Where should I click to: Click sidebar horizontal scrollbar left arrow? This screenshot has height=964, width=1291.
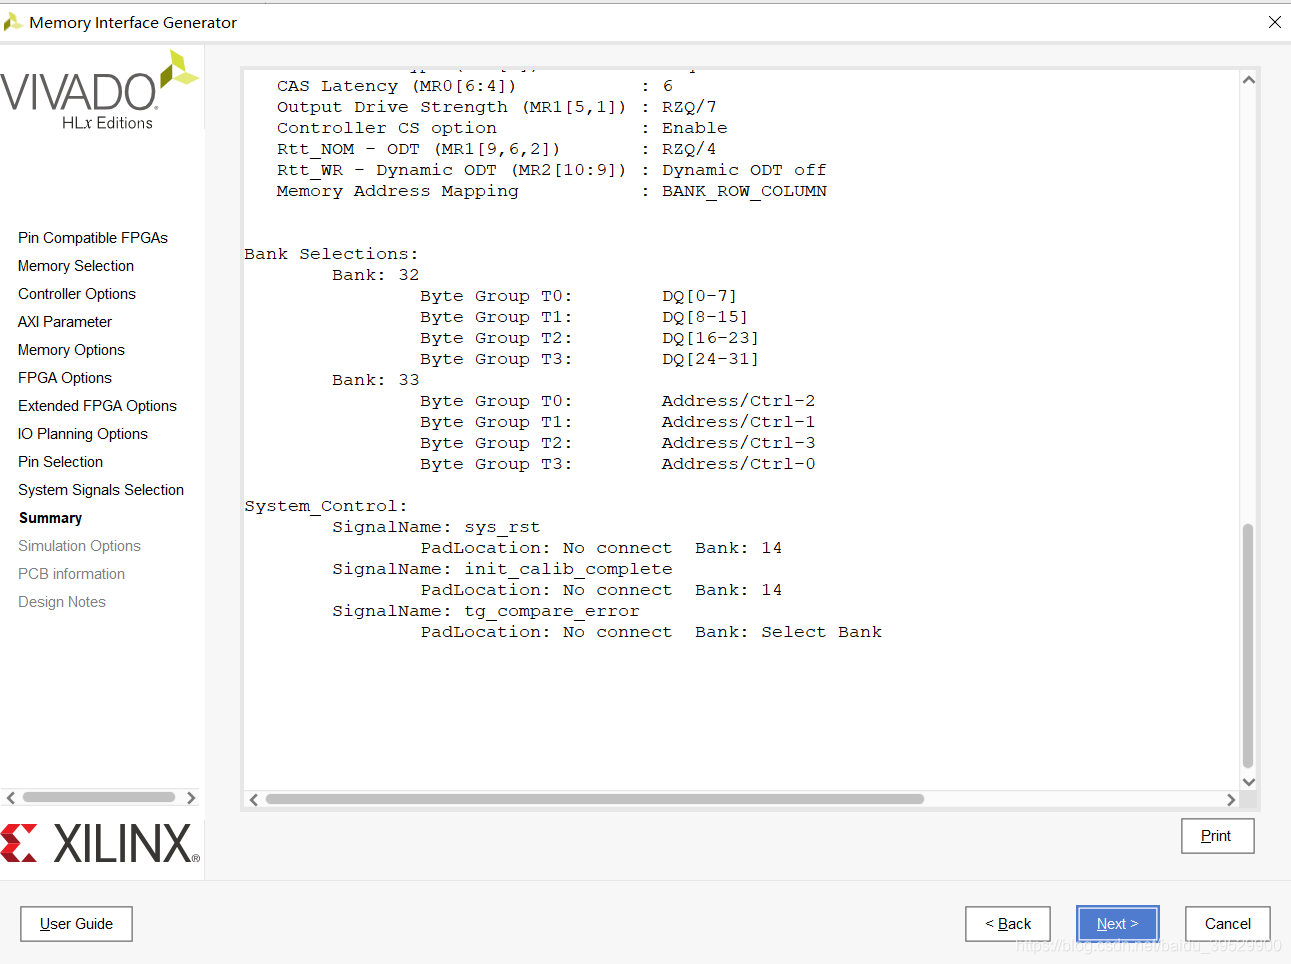click(11, 797)
